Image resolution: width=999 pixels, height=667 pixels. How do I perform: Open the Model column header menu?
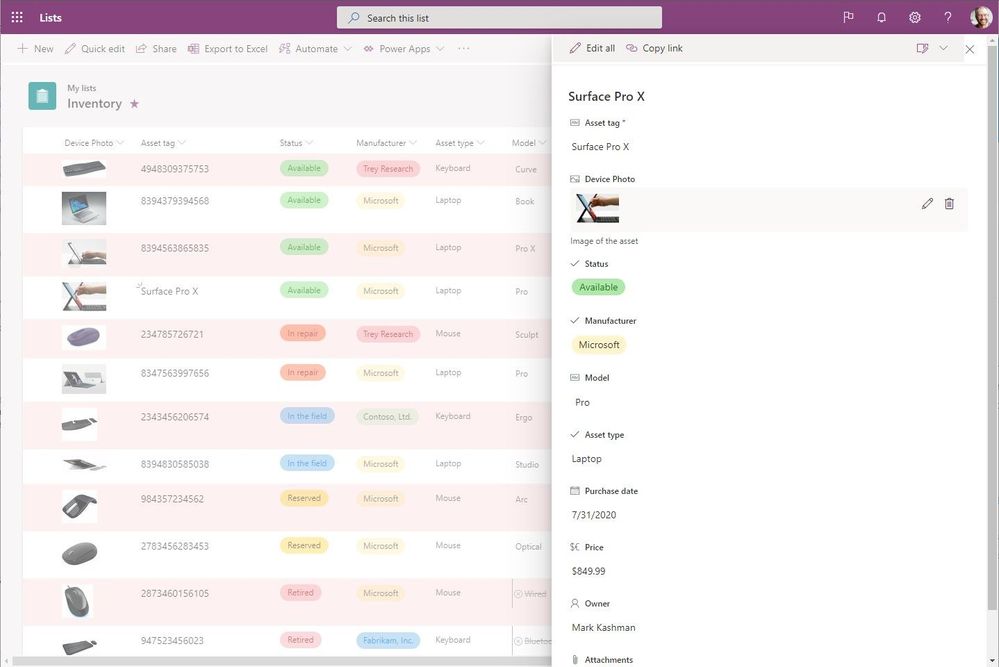529,143
